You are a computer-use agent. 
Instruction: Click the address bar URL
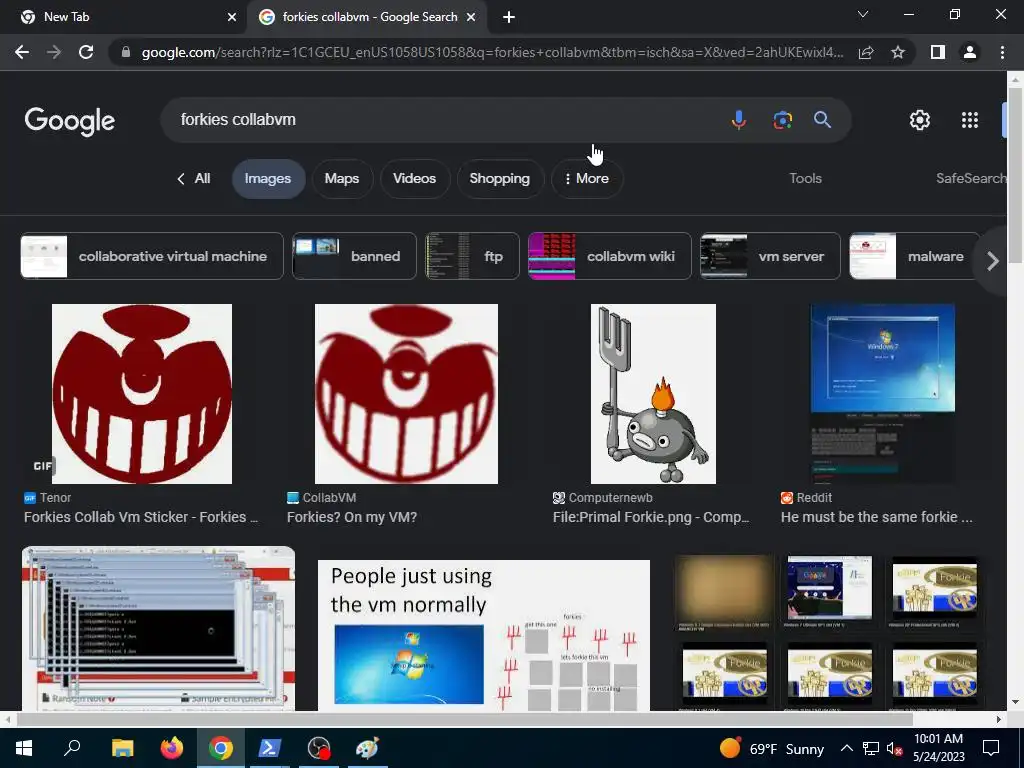point(492,52)
